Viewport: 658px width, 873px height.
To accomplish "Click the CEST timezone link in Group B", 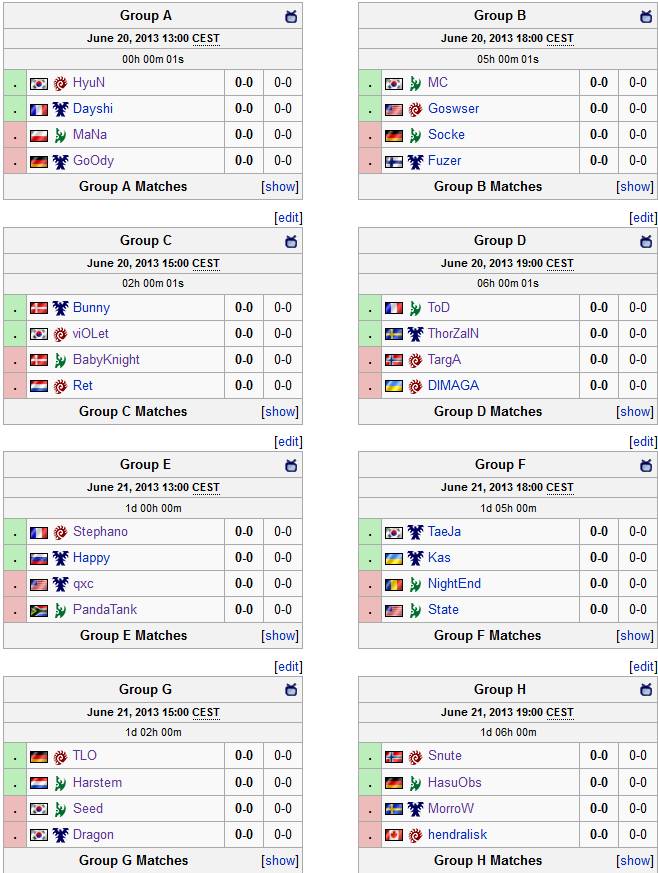I will pos(560,39).
